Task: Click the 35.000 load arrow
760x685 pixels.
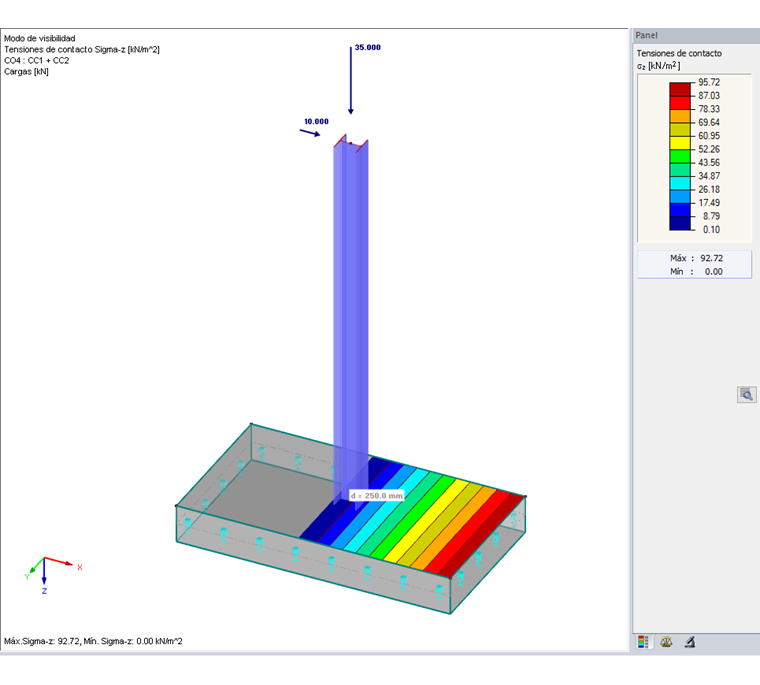Action: [x=350, y=80]
